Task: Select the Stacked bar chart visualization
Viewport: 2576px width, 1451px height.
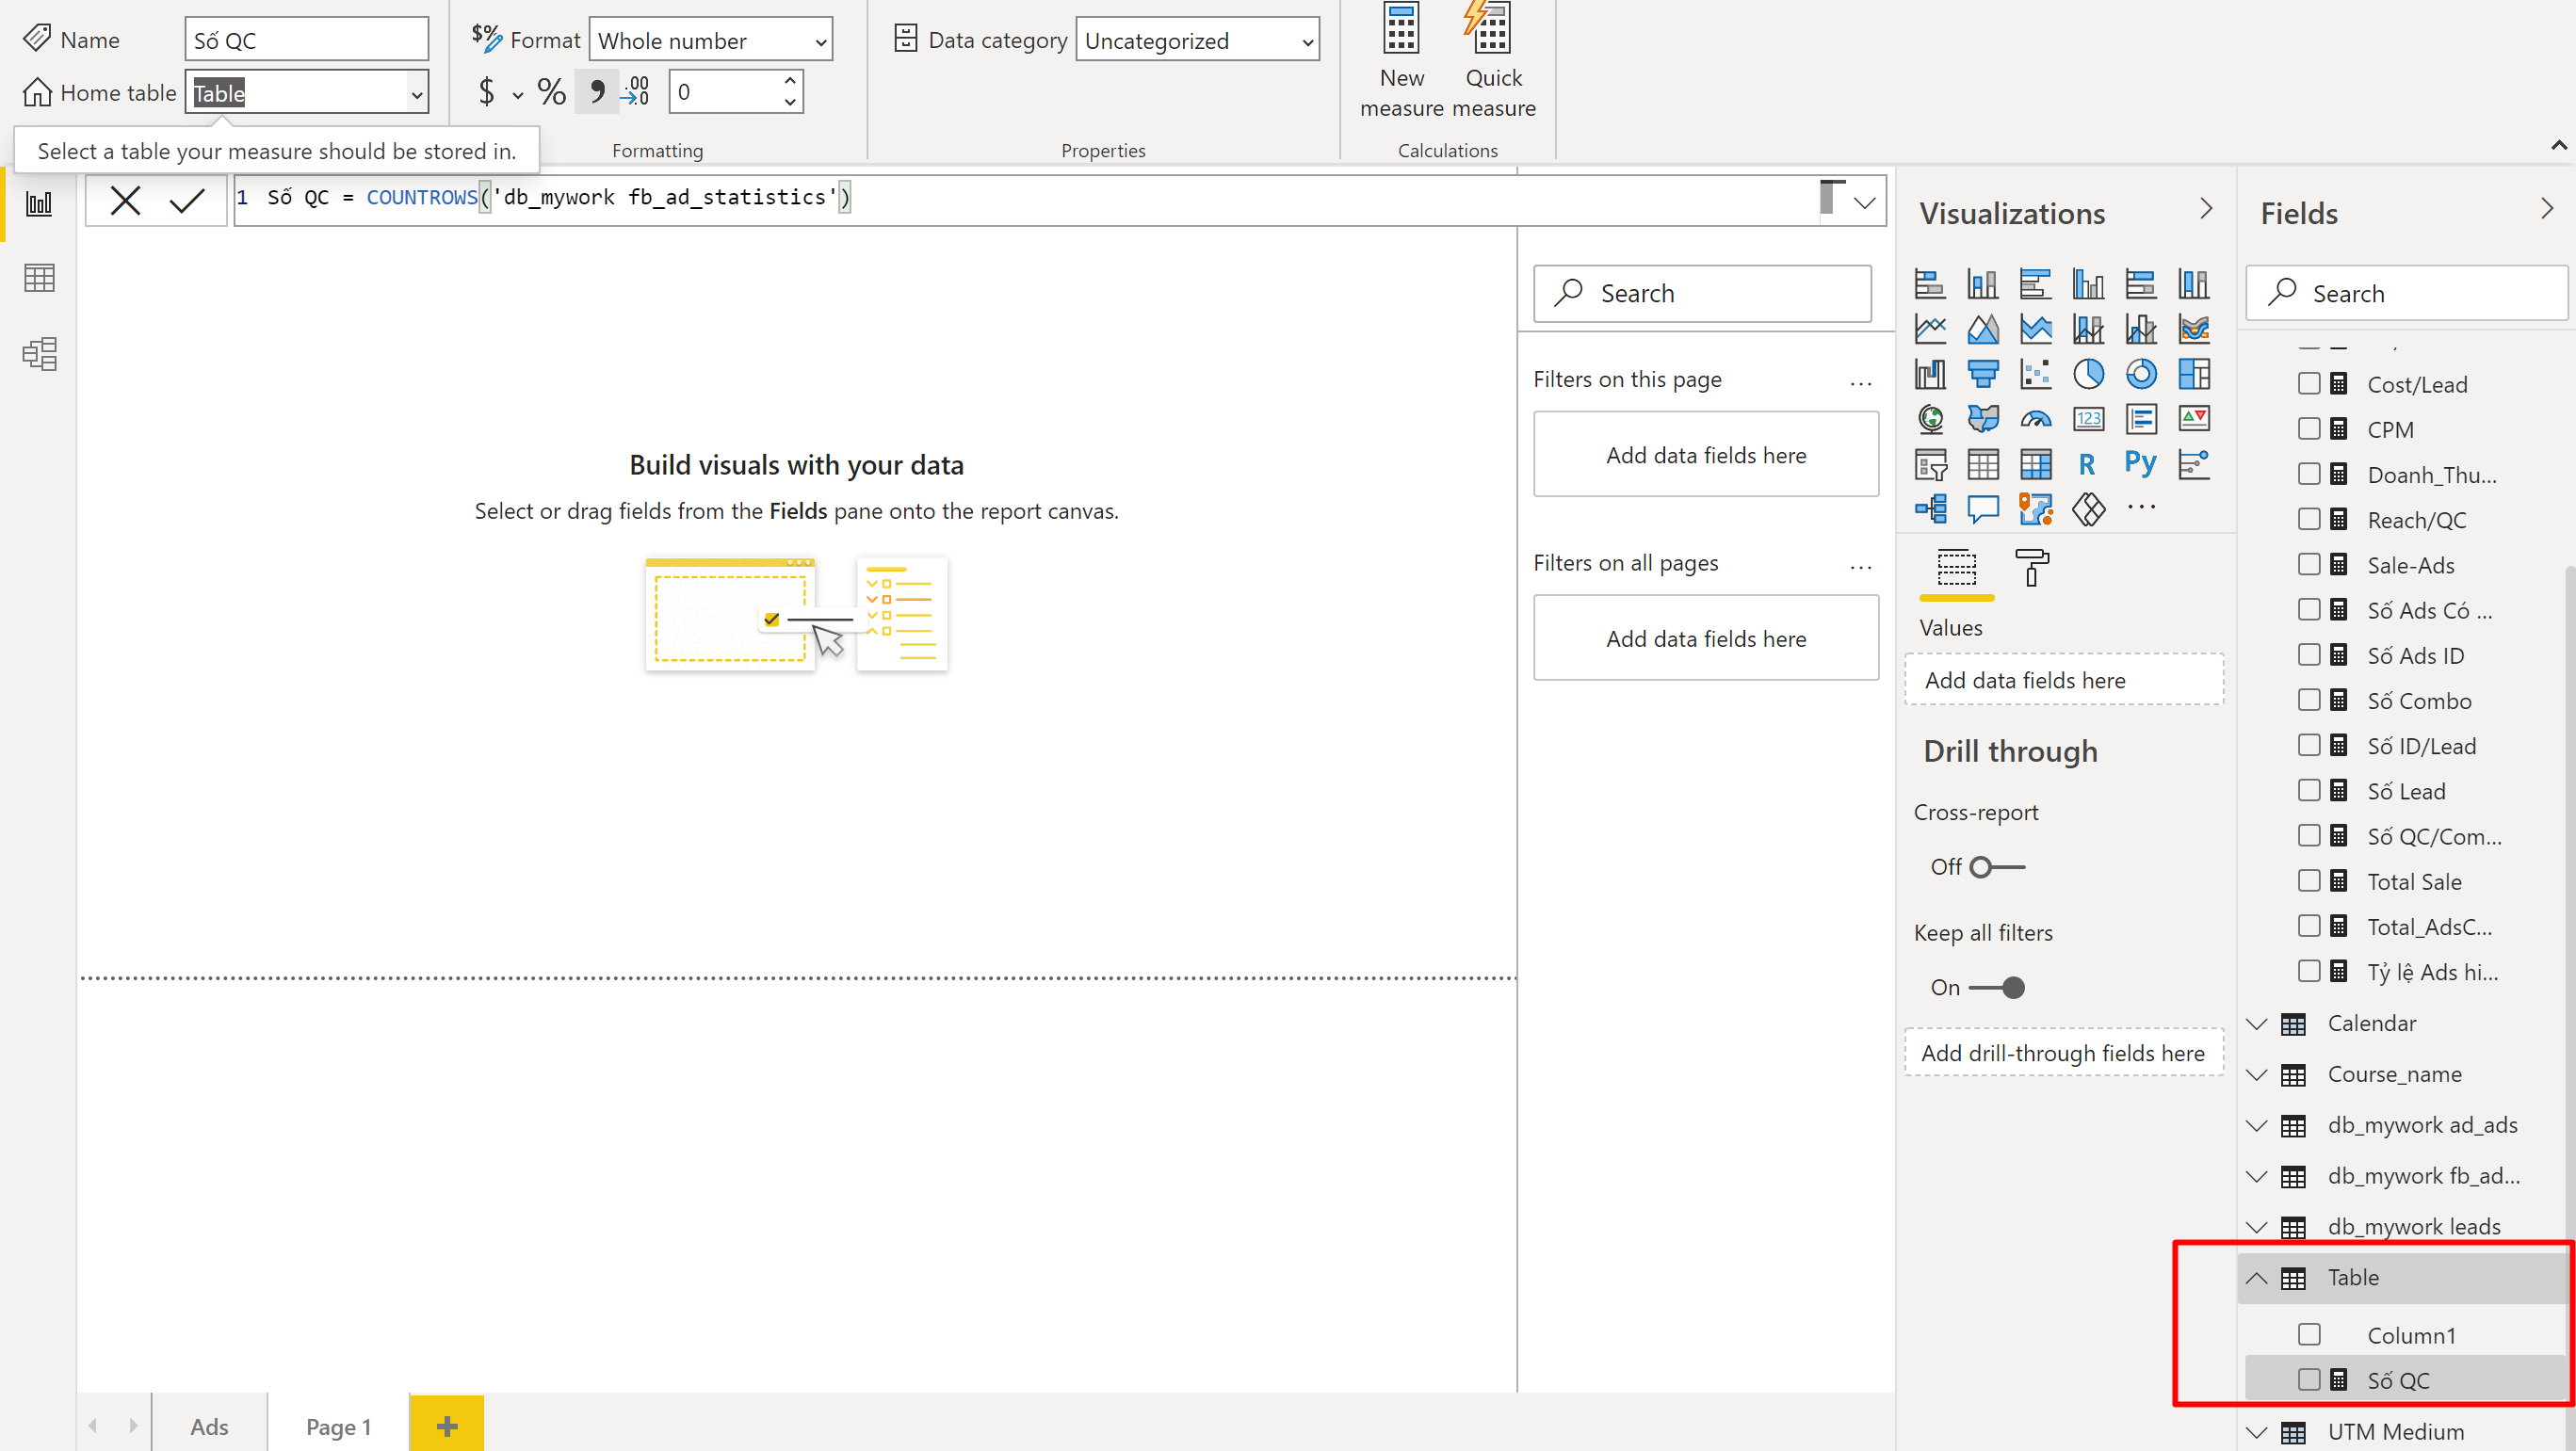Action: point(1930,284)
